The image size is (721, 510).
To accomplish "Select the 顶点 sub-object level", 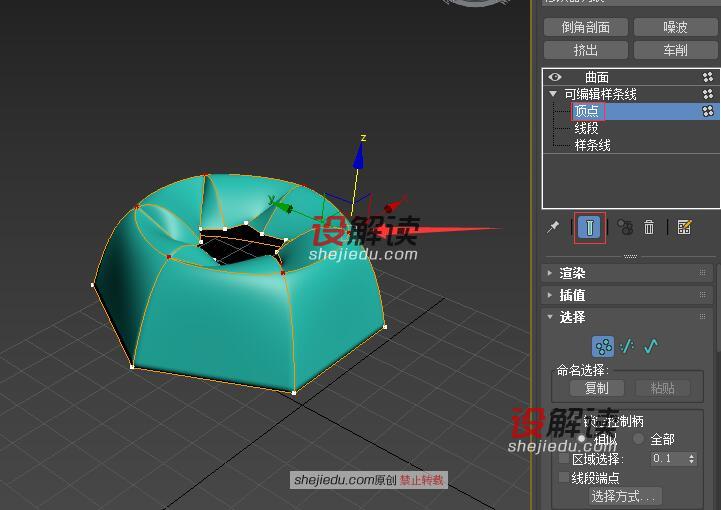I will tap(587, 111).
